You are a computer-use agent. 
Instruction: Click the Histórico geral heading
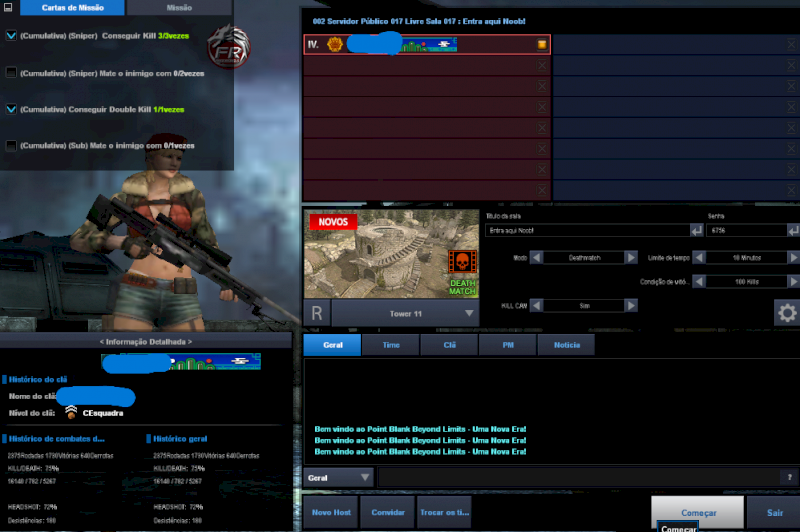click(180, 438)
